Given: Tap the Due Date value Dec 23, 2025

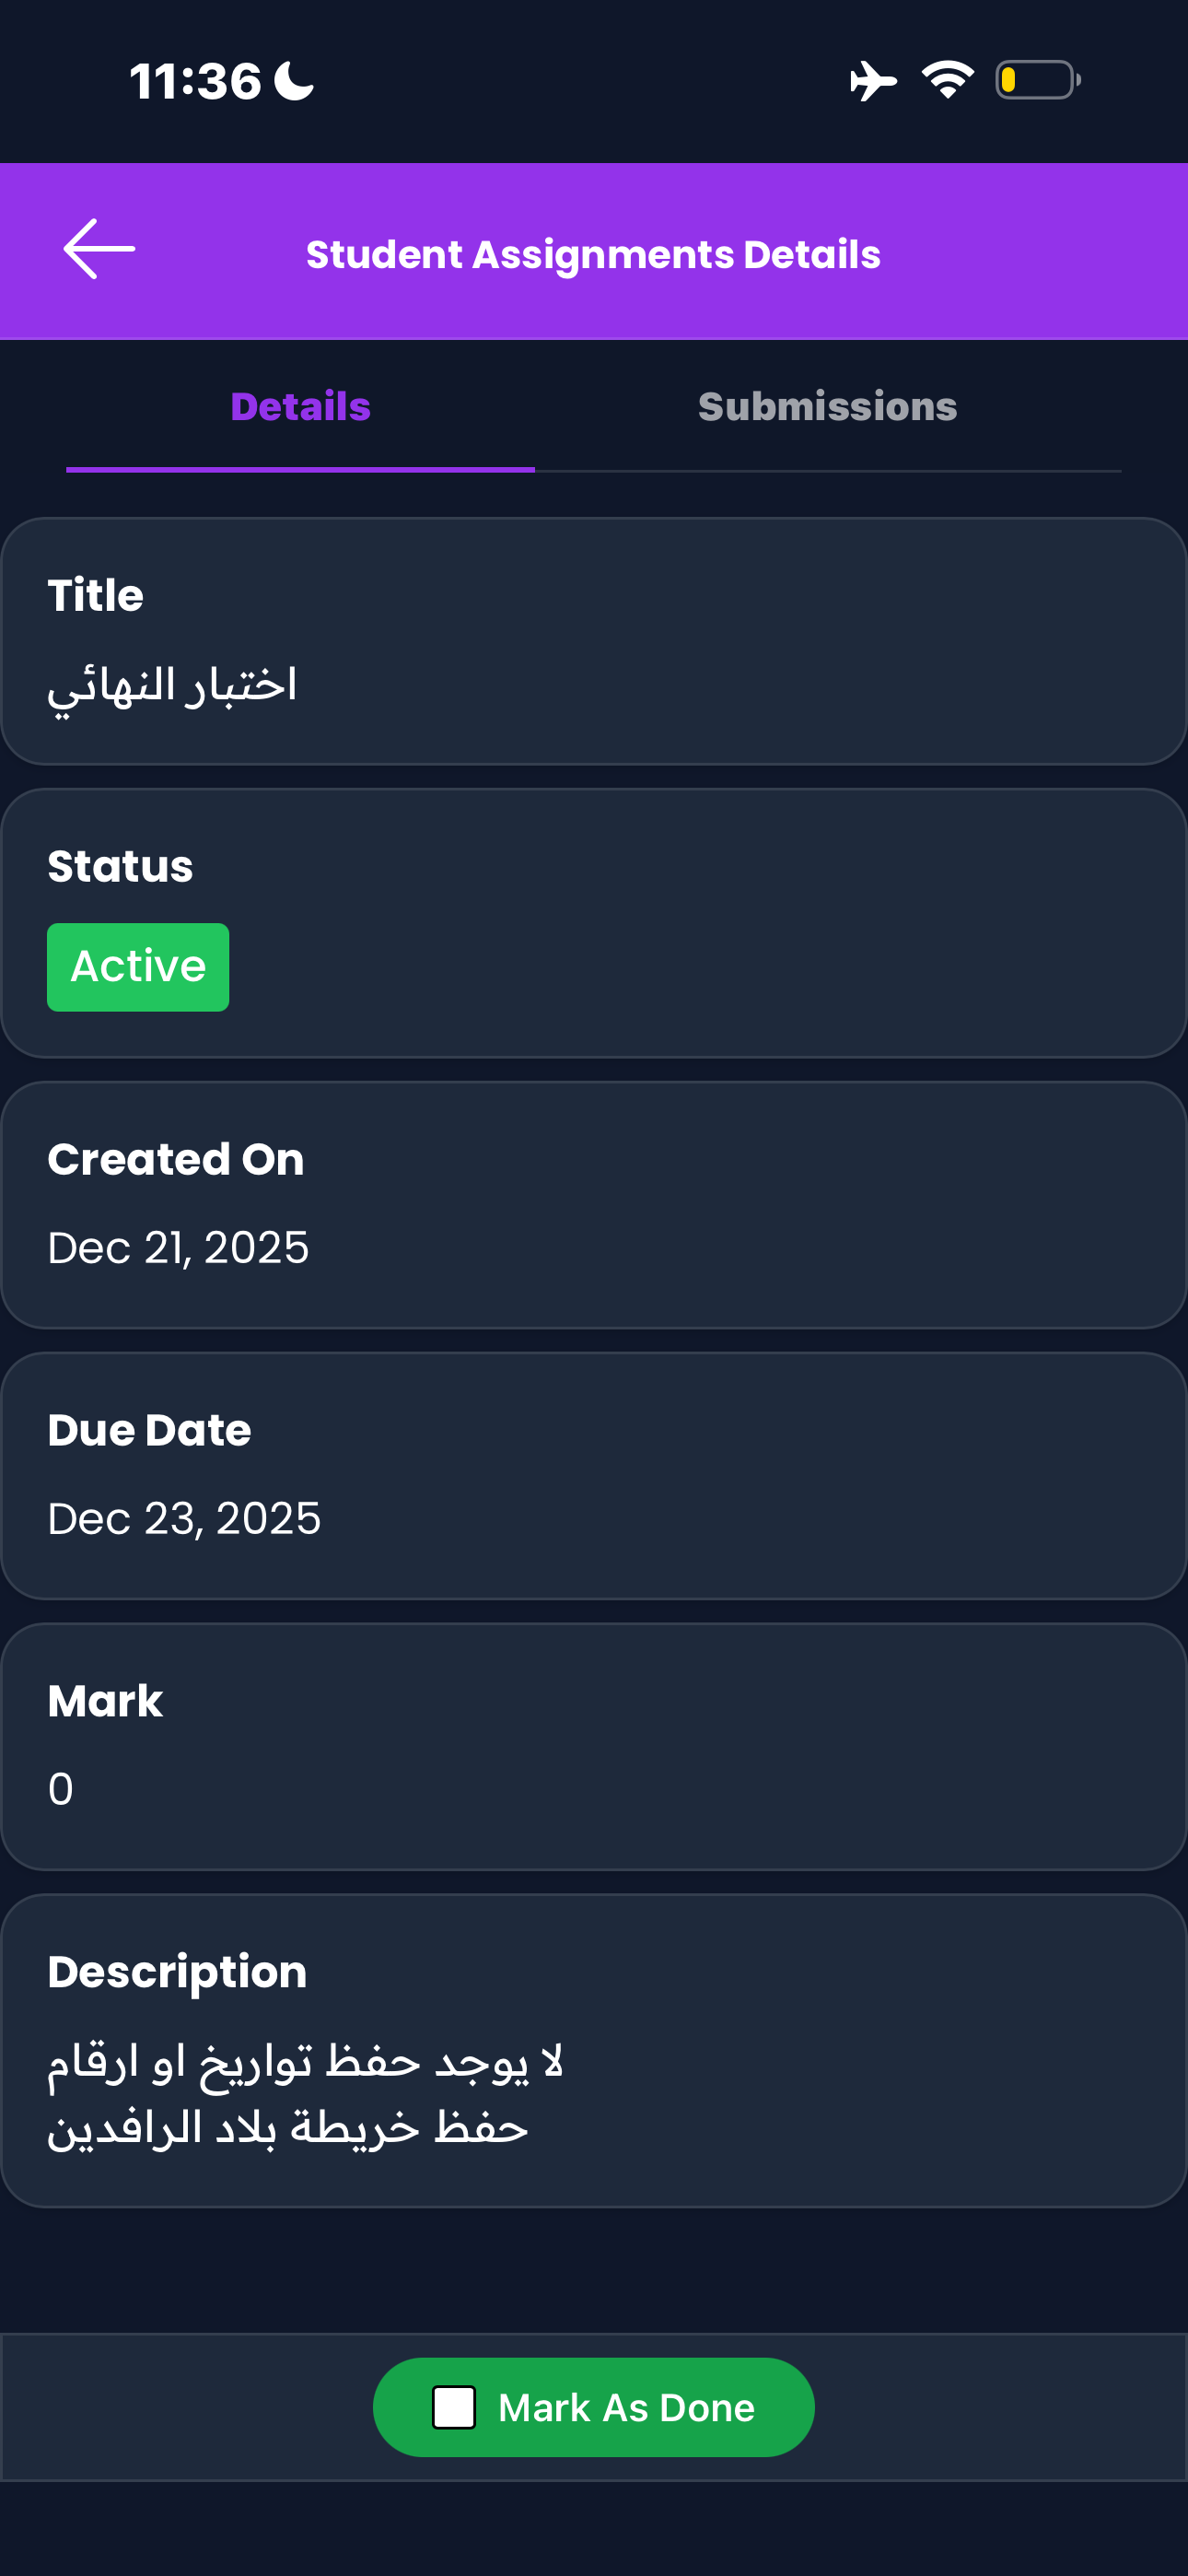Looking at the screenshot, I should coord(184,1518).
